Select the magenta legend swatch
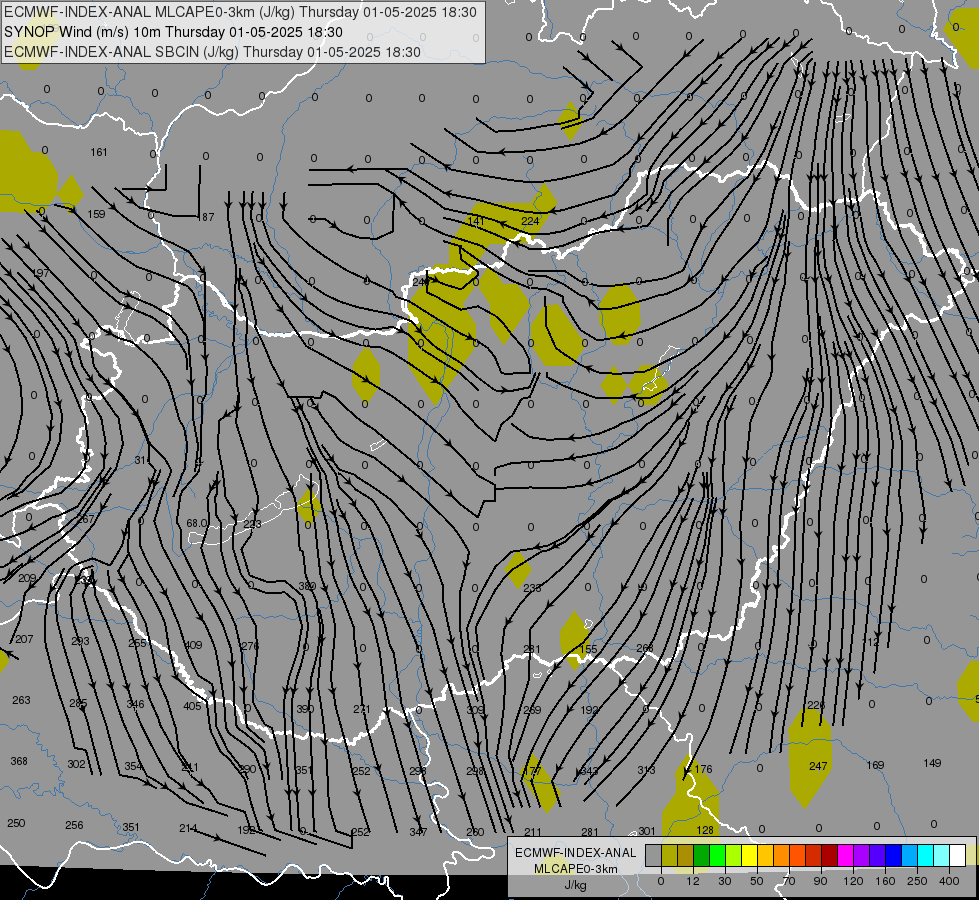 [x=845, y=856]
